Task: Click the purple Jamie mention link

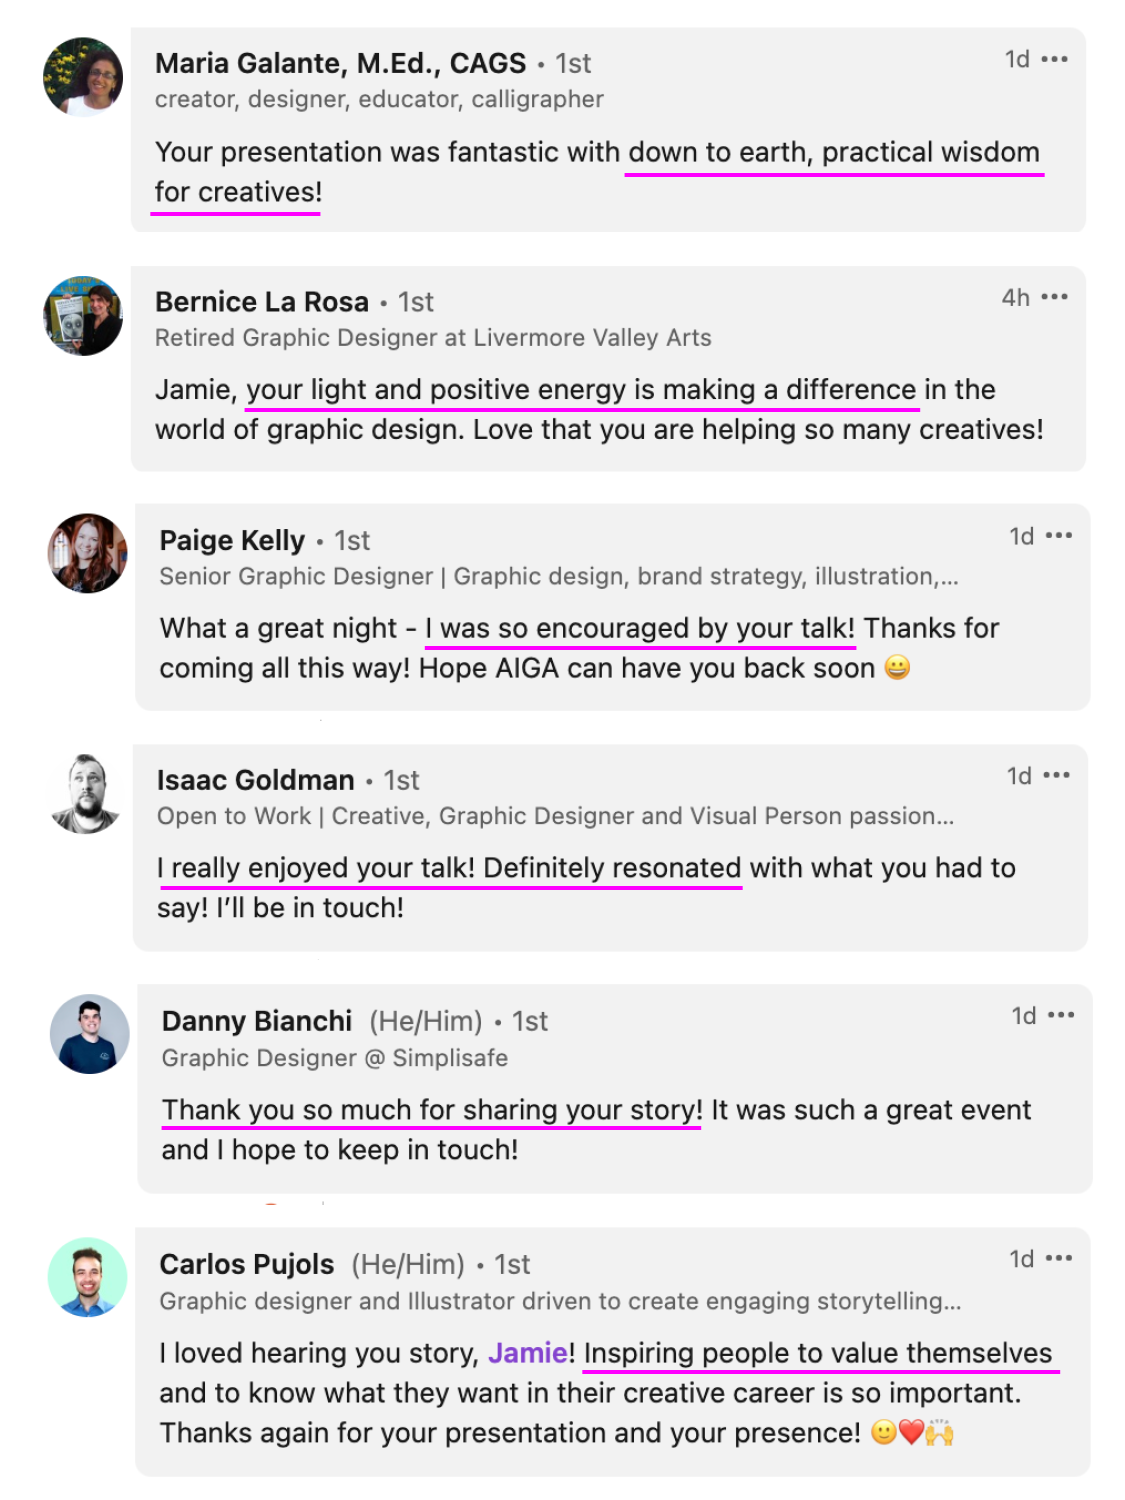Action: coord(527,1353)
